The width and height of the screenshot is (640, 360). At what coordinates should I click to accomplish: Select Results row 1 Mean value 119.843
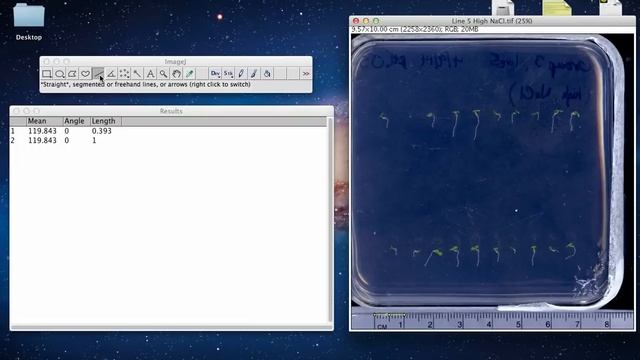coord(42,131)
